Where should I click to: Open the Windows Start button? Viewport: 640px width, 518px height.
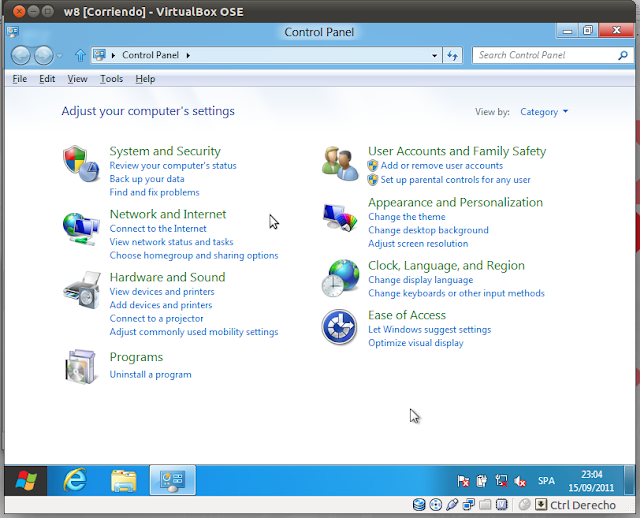tap(26, 480)
